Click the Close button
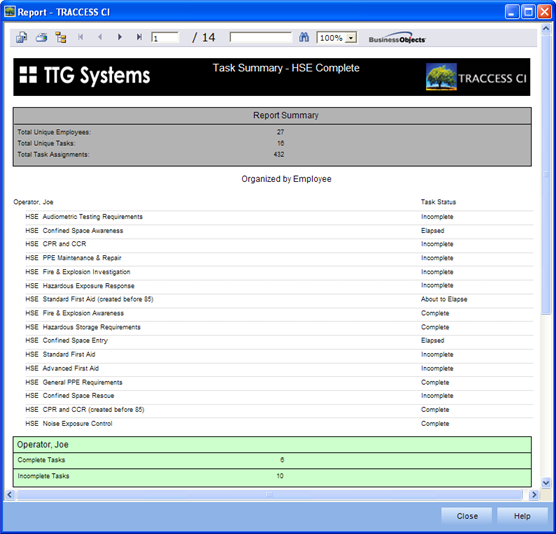This screenshot has height=534, width=556. pyautogui.click(x=467, y=516)
